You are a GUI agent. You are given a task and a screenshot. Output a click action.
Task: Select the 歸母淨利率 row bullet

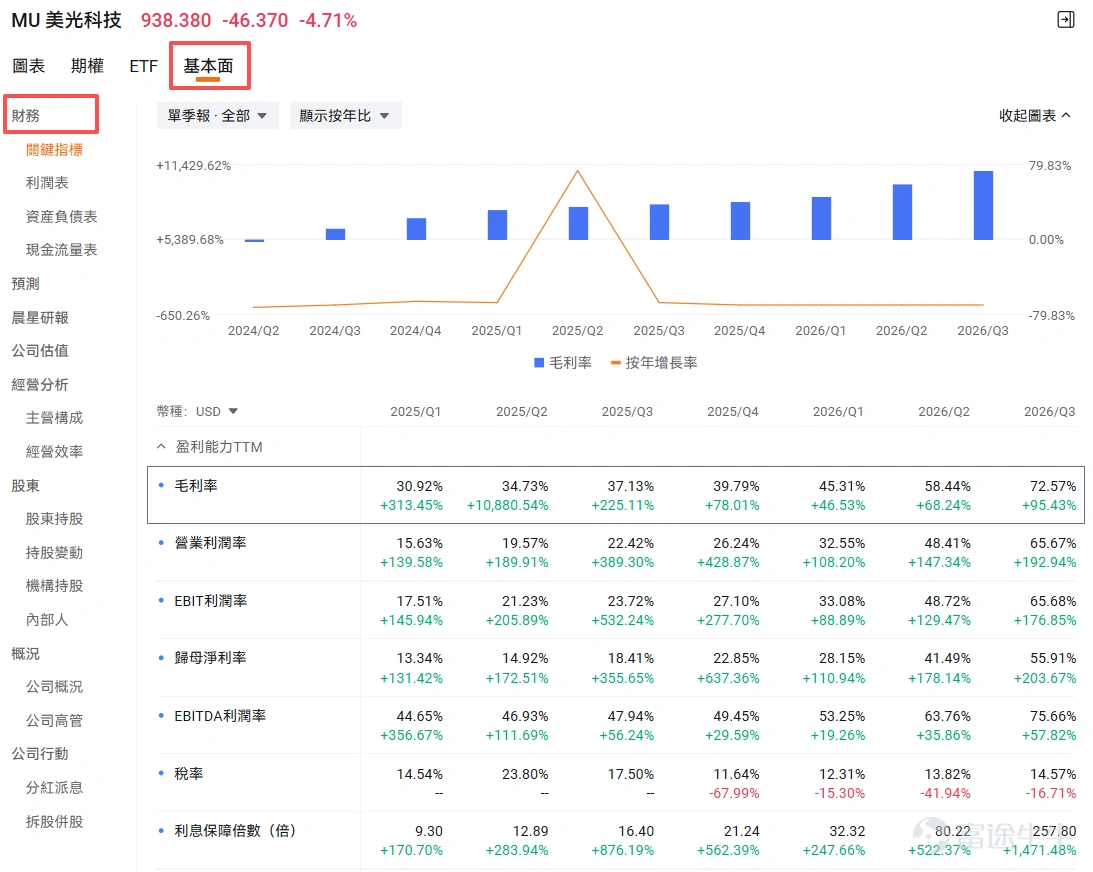click(161, 657)
